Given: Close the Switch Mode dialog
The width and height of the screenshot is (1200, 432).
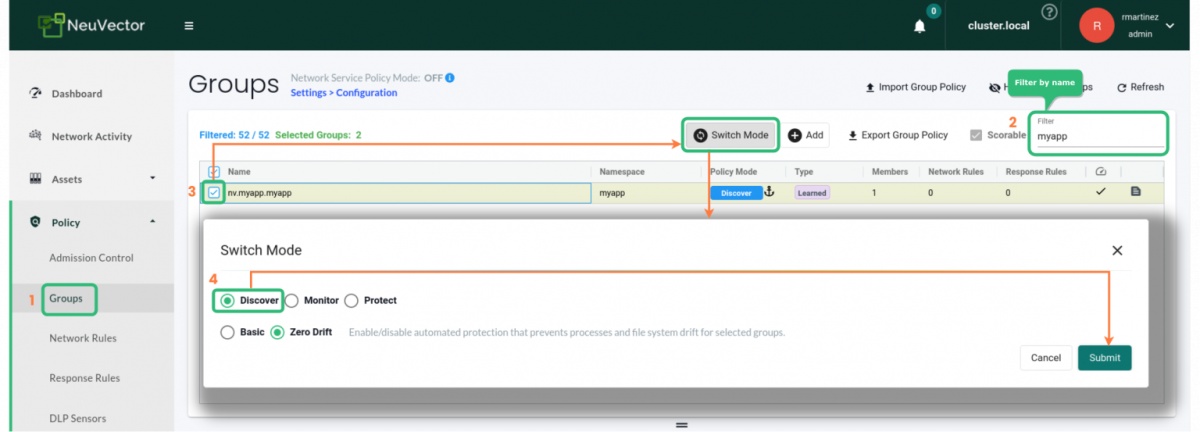Looking at the screenshot, I should pyautogui.click(x=1117, y=250).
